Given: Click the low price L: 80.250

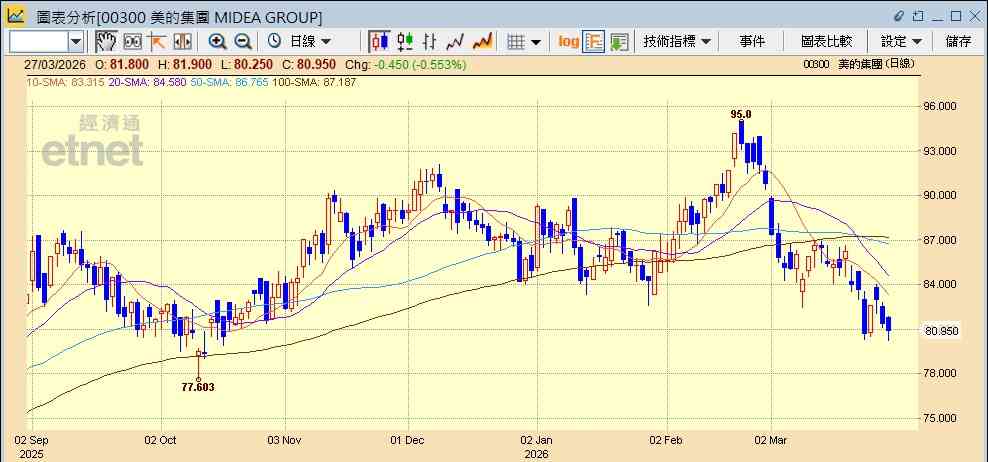Looking at the screenshot, I should 247,64.
